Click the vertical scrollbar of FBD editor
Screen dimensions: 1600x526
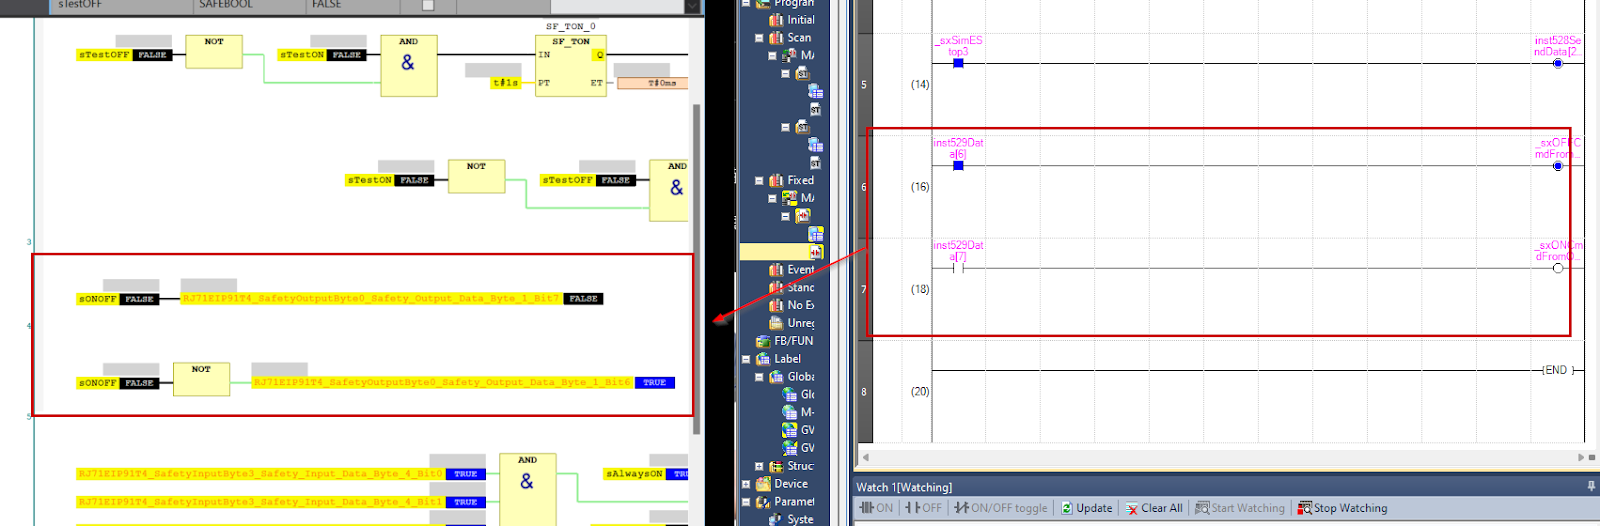tap(697, 268)
